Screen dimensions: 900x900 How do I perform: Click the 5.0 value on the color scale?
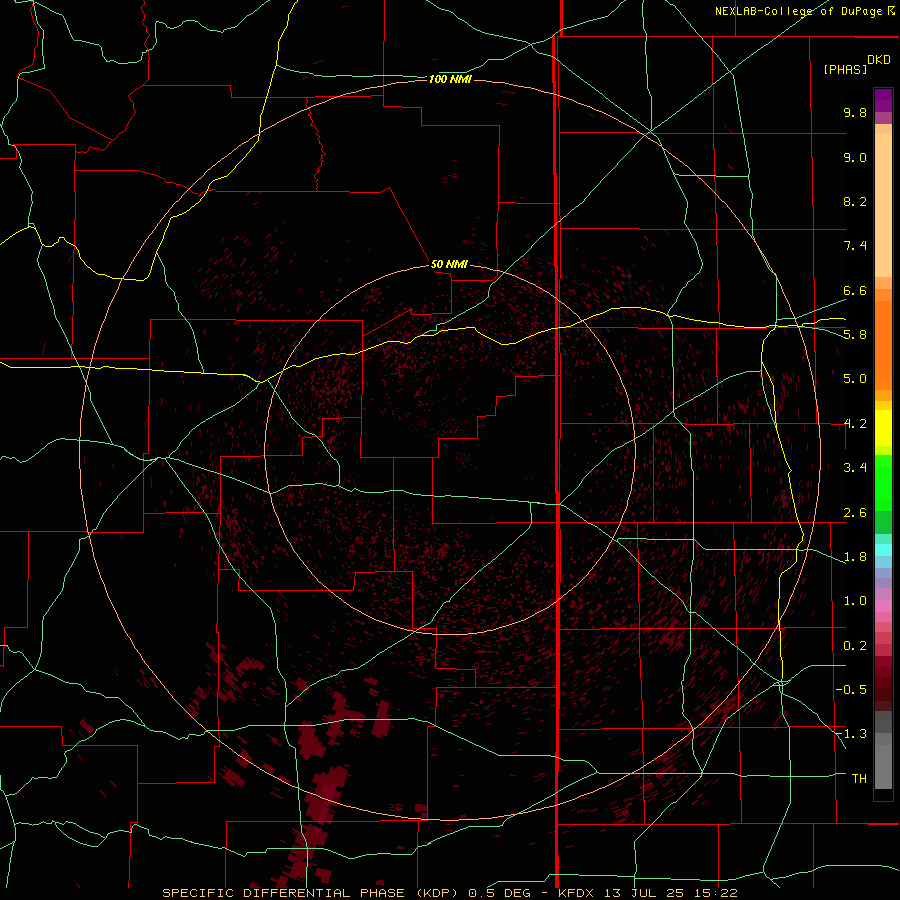[x=855, y=379]
